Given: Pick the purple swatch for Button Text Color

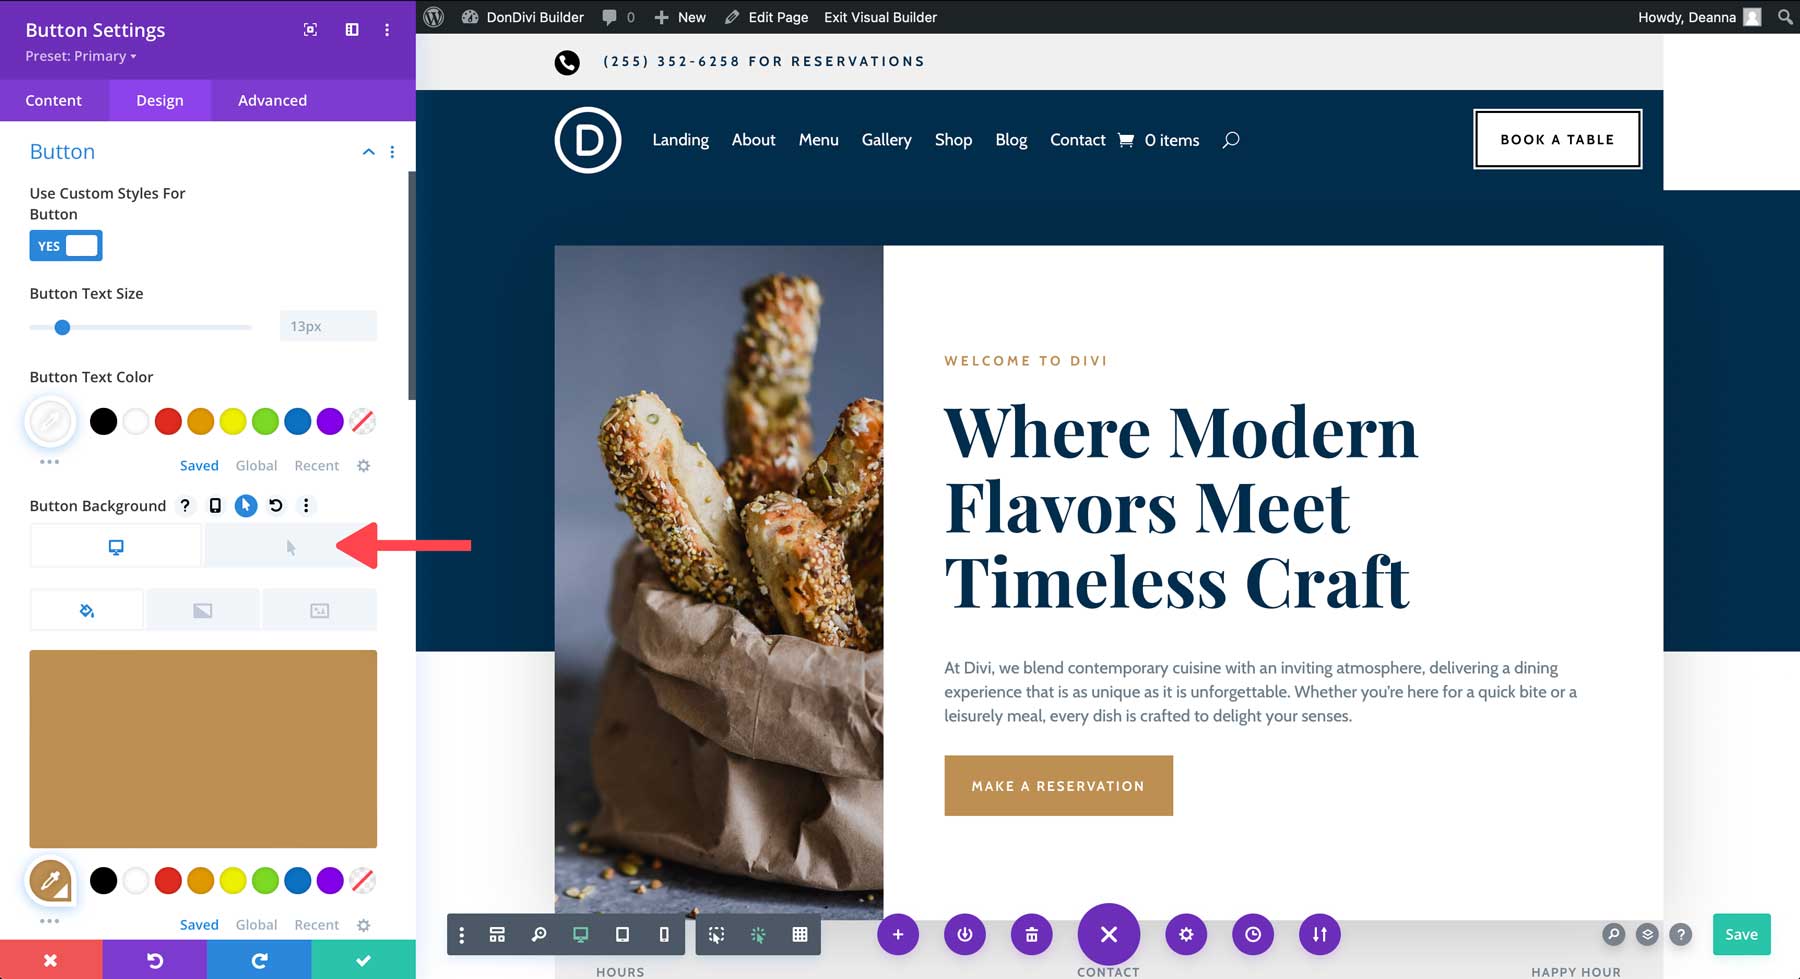Looking at the screenshot, I should point(330,421).
